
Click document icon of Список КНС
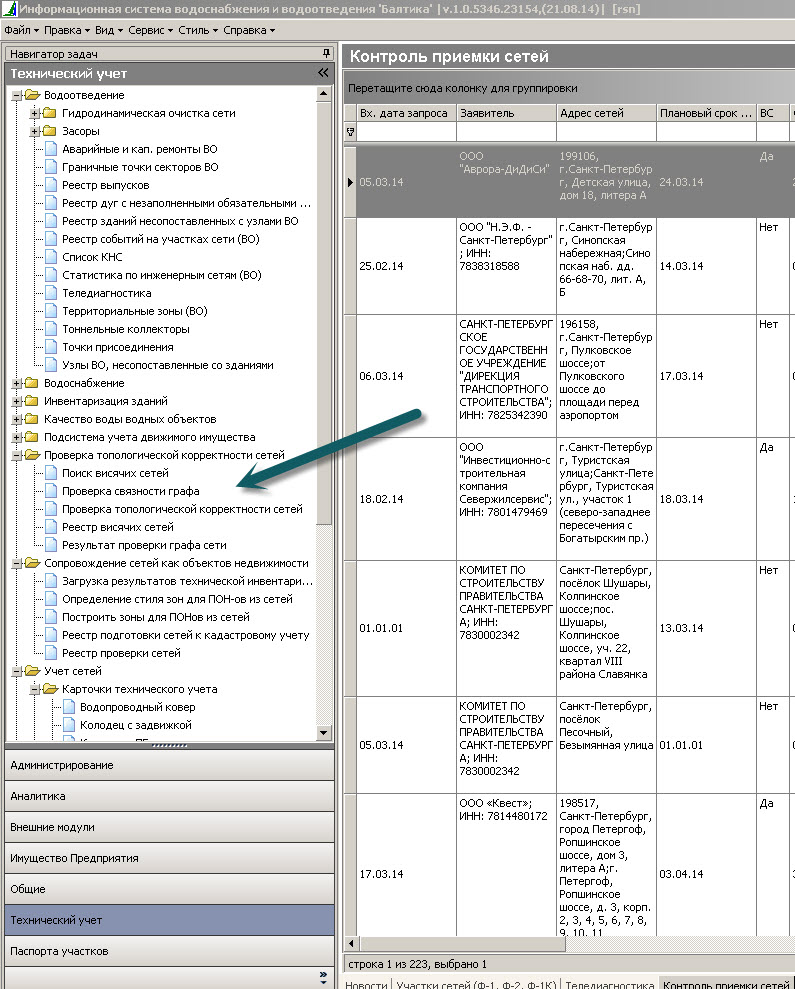pos(50,257)
